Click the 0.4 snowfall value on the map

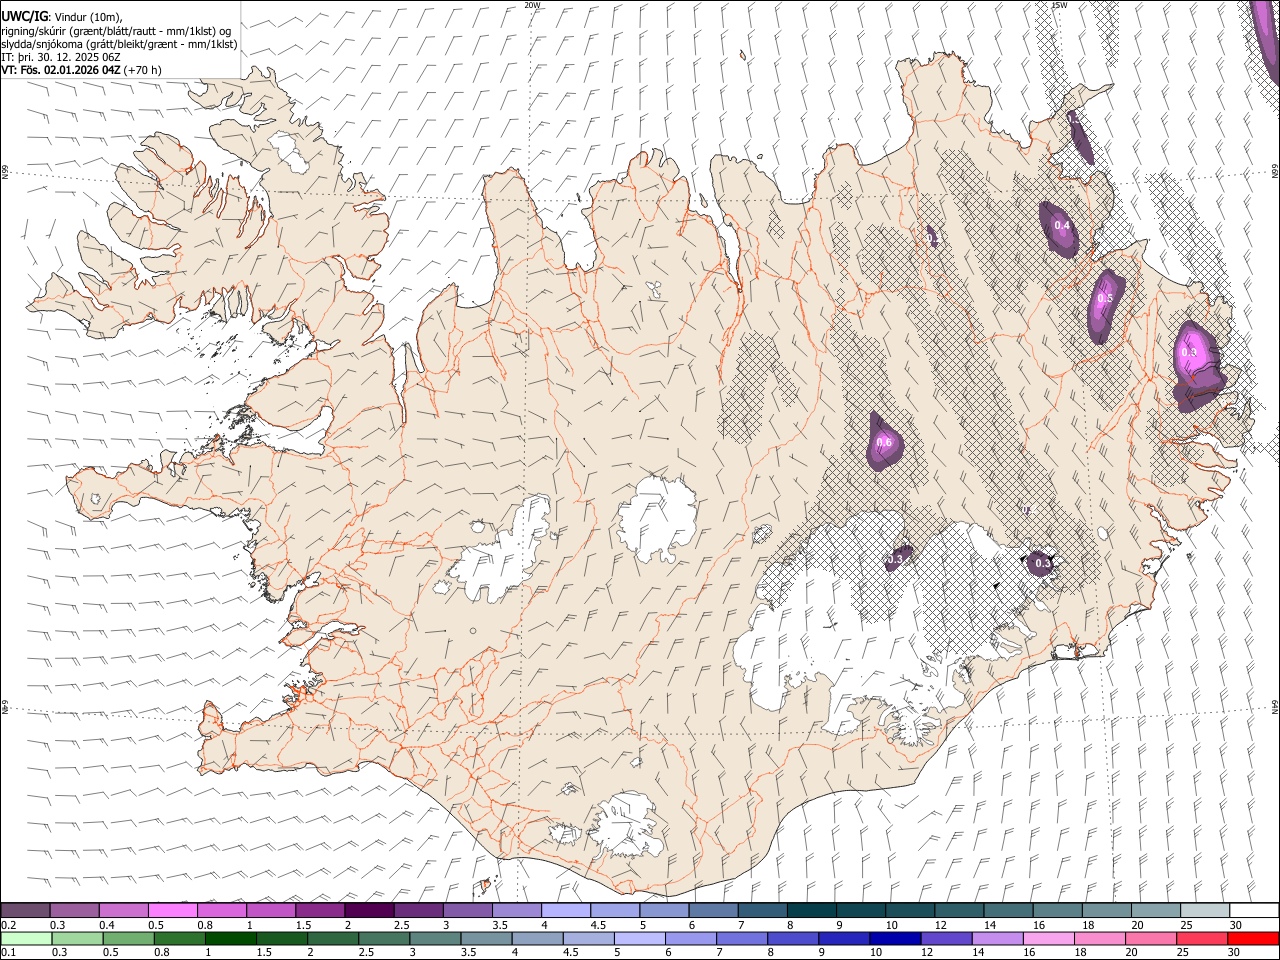click(x=1062, y=225)
